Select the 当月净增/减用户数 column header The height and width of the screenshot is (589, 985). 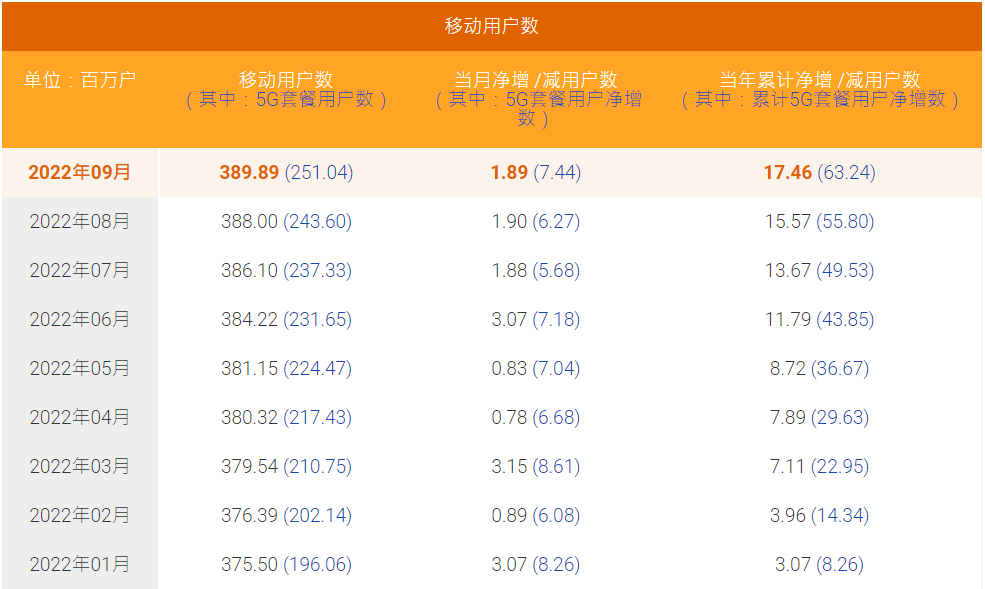click(x=536, y=80)
